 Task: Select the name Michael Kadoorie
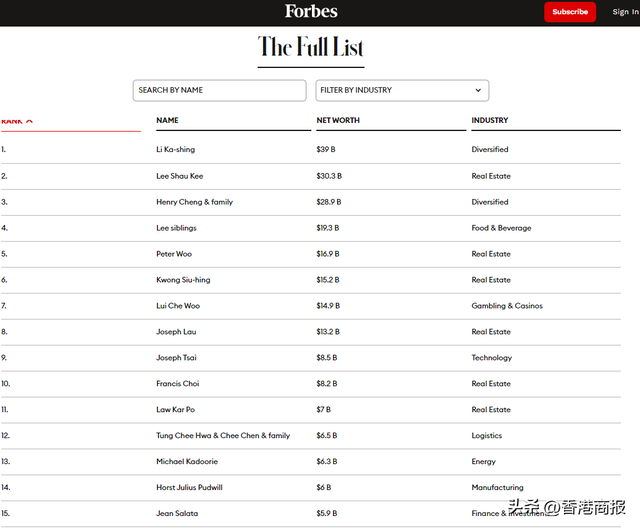tap(187, 461)
